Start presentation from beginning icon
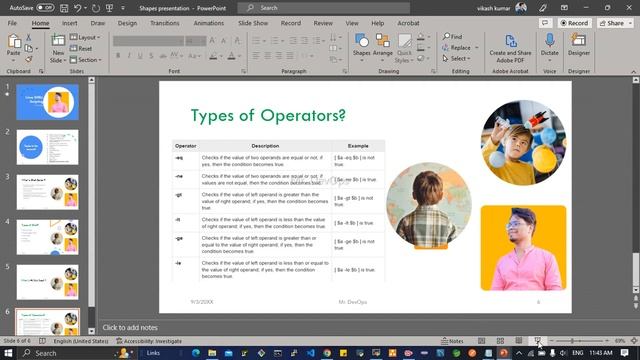The width and height of the screenshot is (640, 360). [109, 8]
